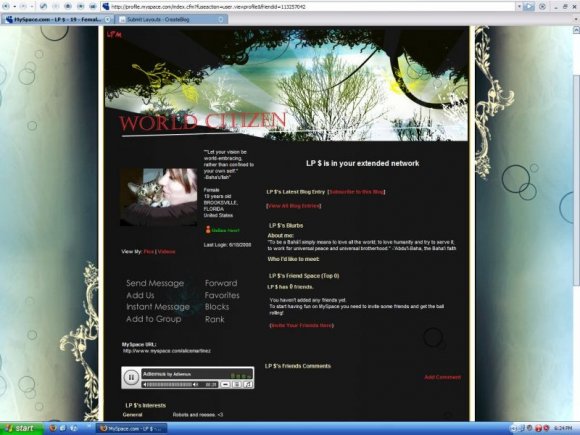Click the vertical scrollbar thumb

tap(576, 180)
